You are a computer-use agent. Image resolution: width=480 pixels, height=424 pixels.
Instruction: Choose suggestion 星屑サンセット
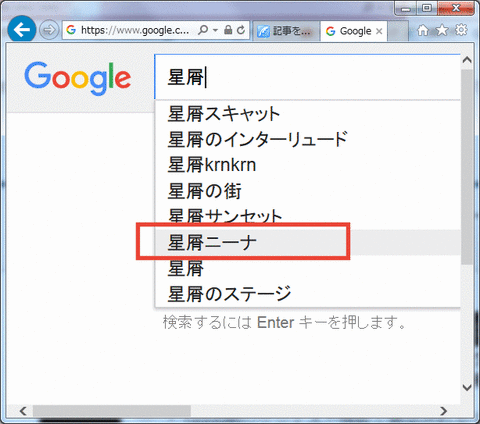(307, 216)
